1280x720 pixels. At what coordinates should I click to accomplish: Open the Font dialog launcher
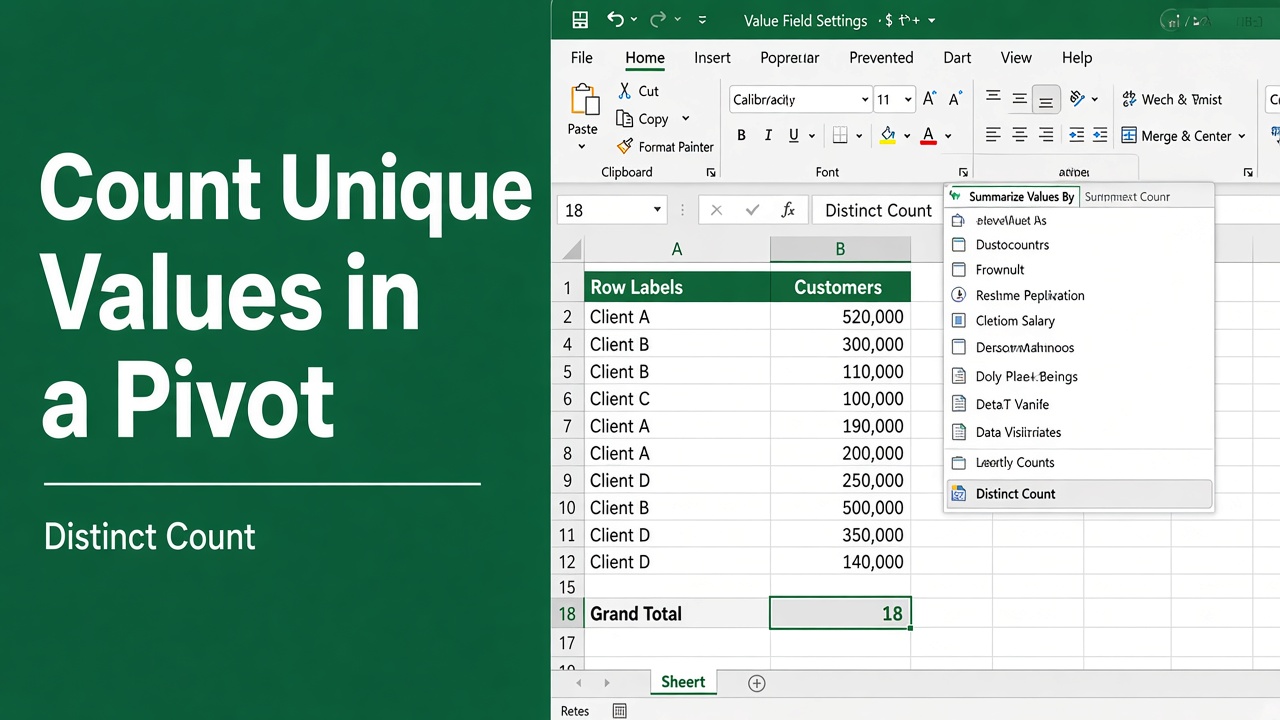[x=963, y=173]
